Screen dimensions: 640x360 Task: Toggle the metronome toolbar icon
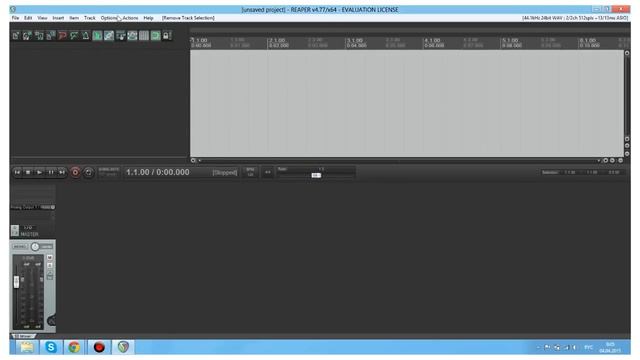click(x=86, y=36)
